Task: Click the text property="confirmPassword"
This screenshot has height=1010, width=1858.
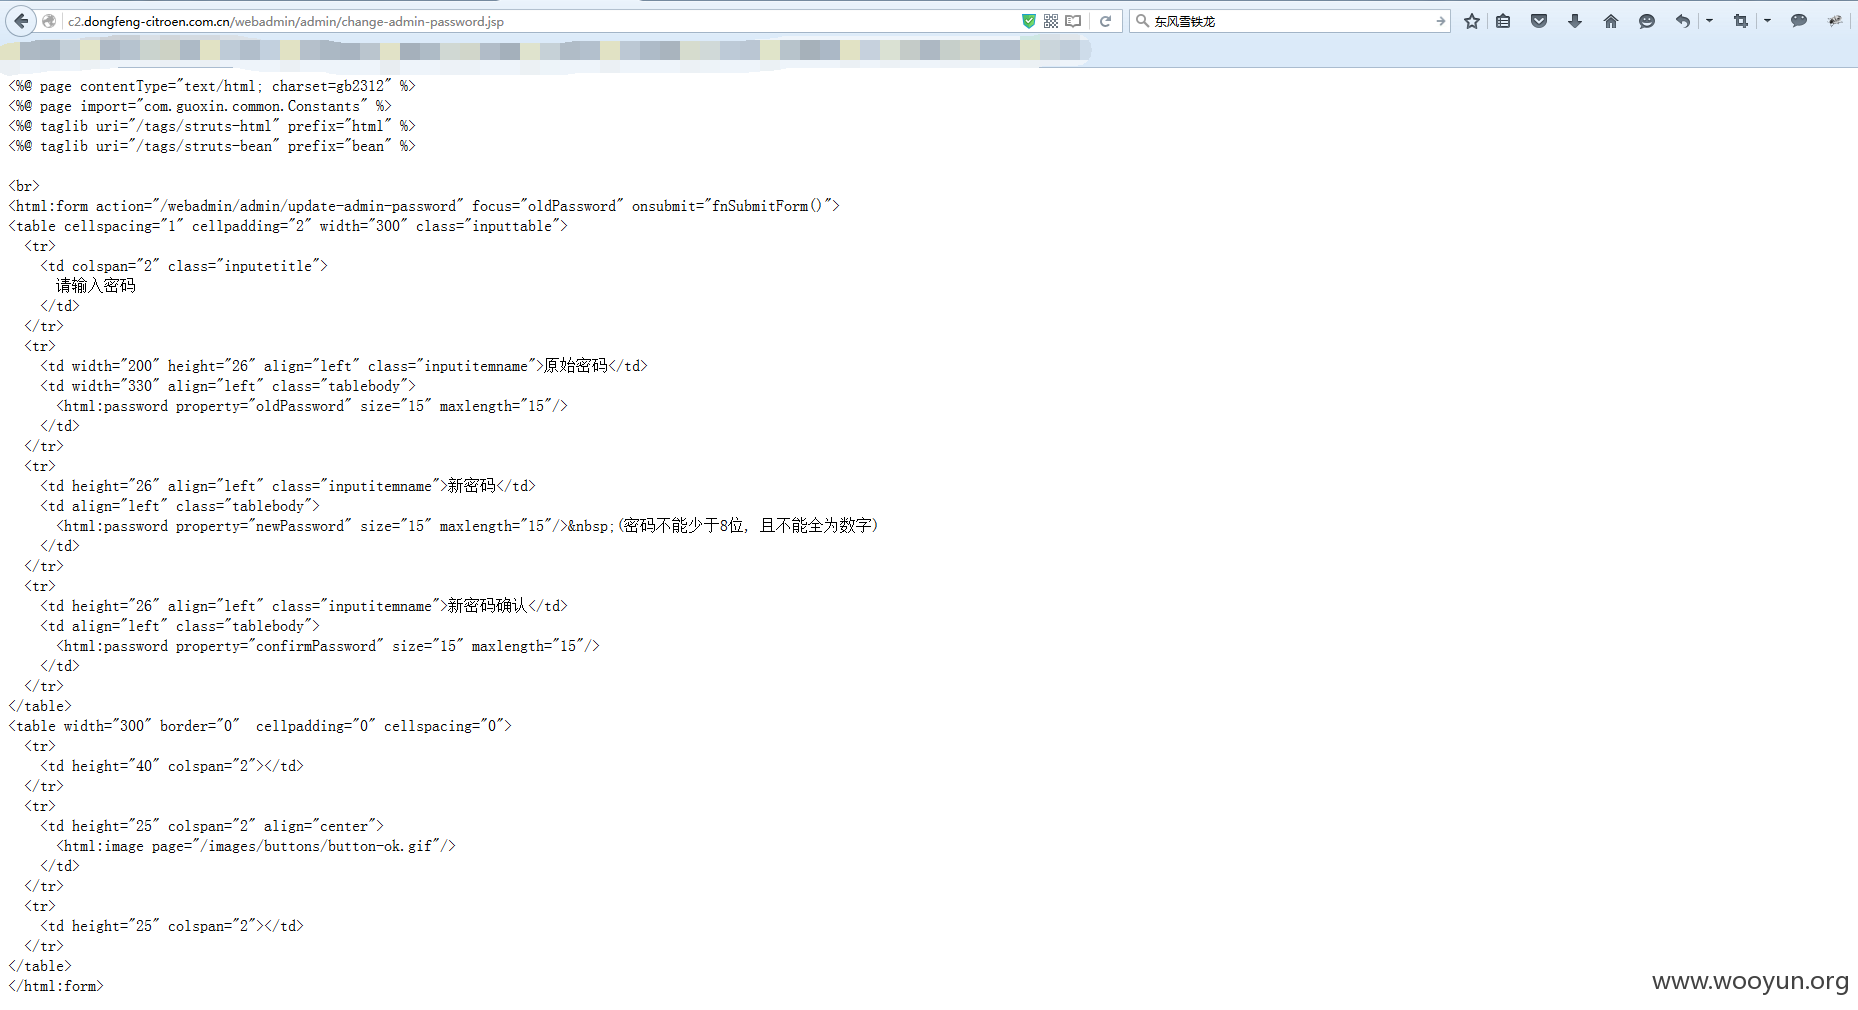Action: click(280, 646)
